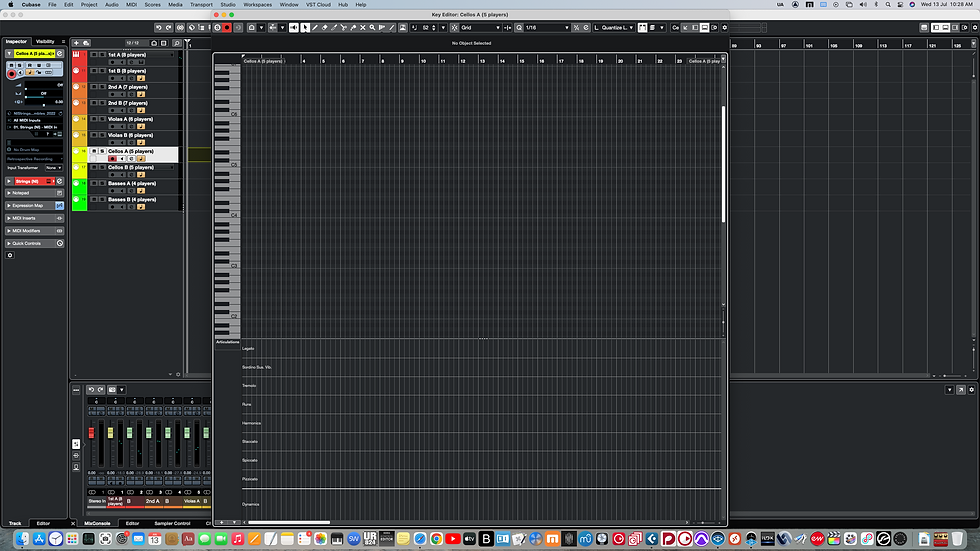Click macOS Spotlight search icon in menu bar

pos(888,4)
